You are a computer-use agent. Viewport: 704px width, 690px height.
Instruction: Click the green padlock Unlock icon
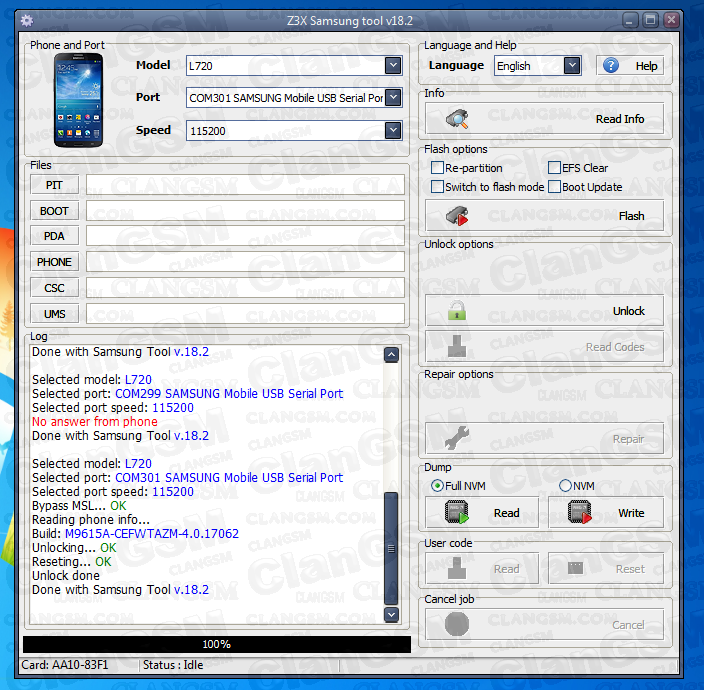457,311
